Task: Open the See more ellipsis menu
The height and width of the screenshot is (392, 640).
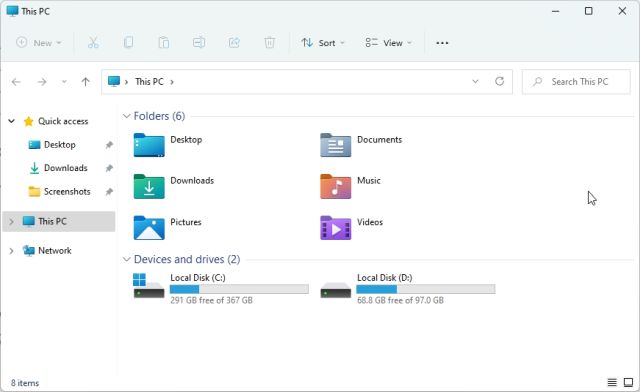Action: 442,43
